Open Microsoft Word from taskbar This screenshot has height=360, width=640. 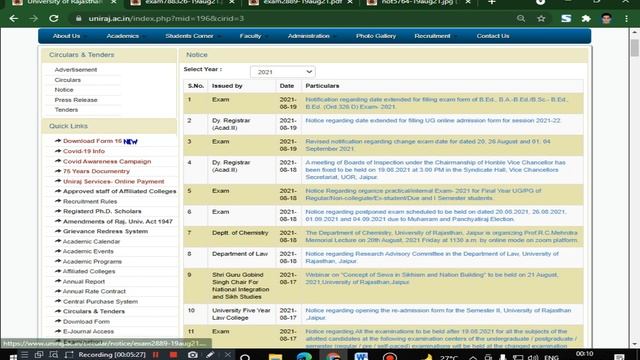click(361, 357)
